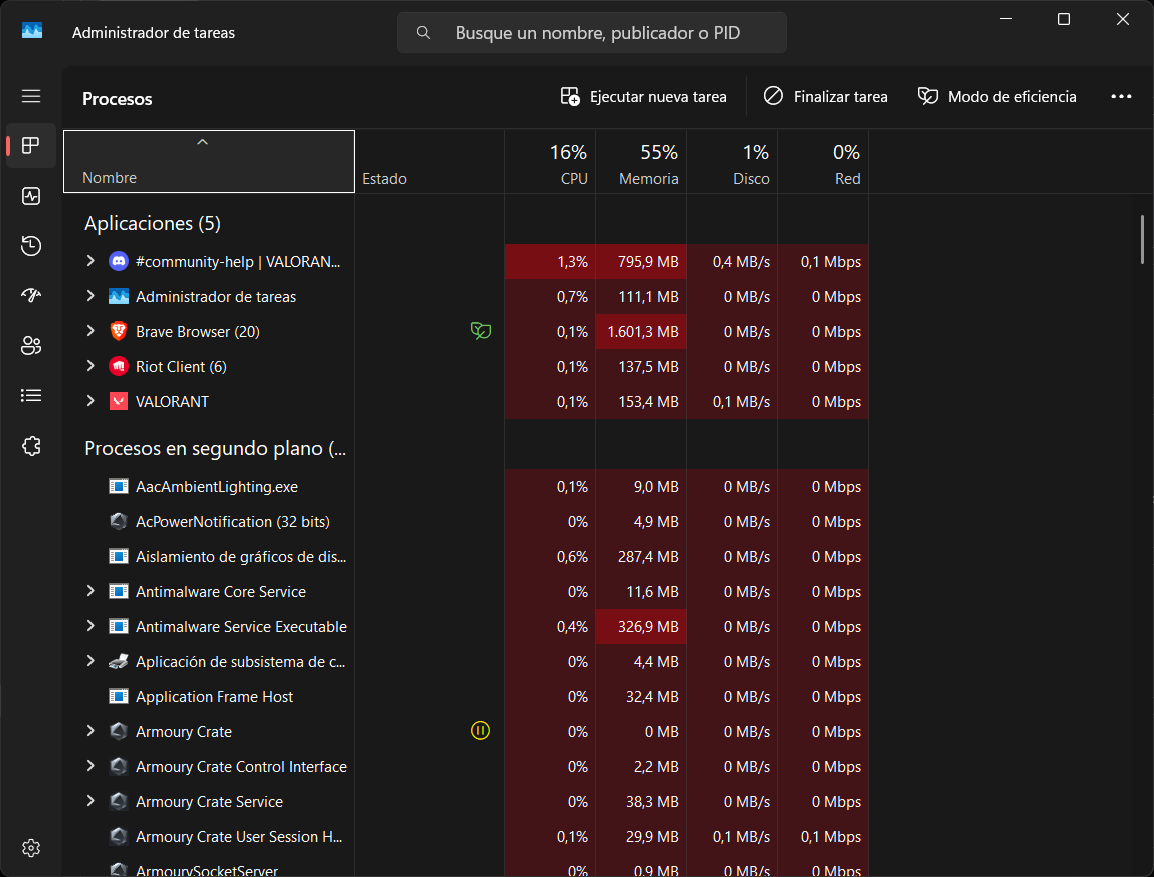This screenshot has width=1154, height=877.
Task: Click the Armoury Crate User Session icon
Action: [118, 837]
